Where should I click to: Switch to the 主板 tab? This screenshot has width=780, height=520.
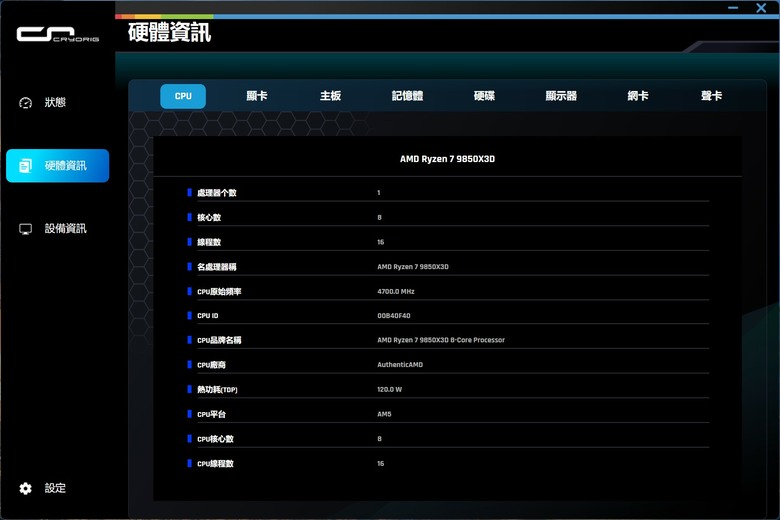point(330,96)
